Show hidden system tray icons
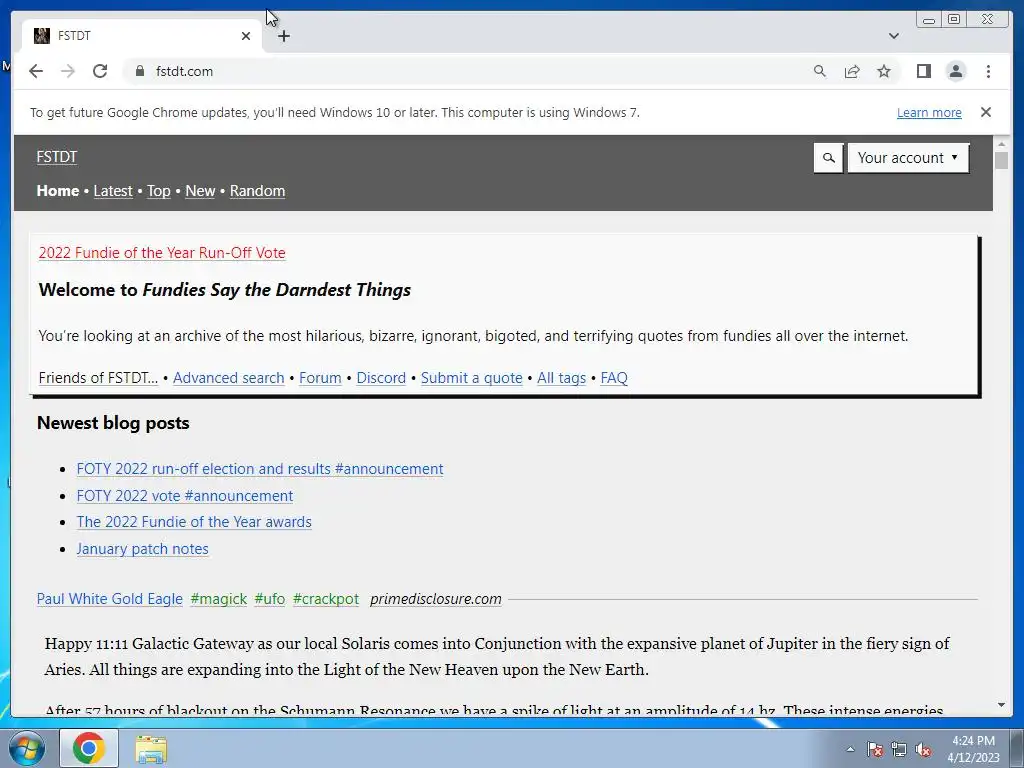1024x768 pixels. 850,750
